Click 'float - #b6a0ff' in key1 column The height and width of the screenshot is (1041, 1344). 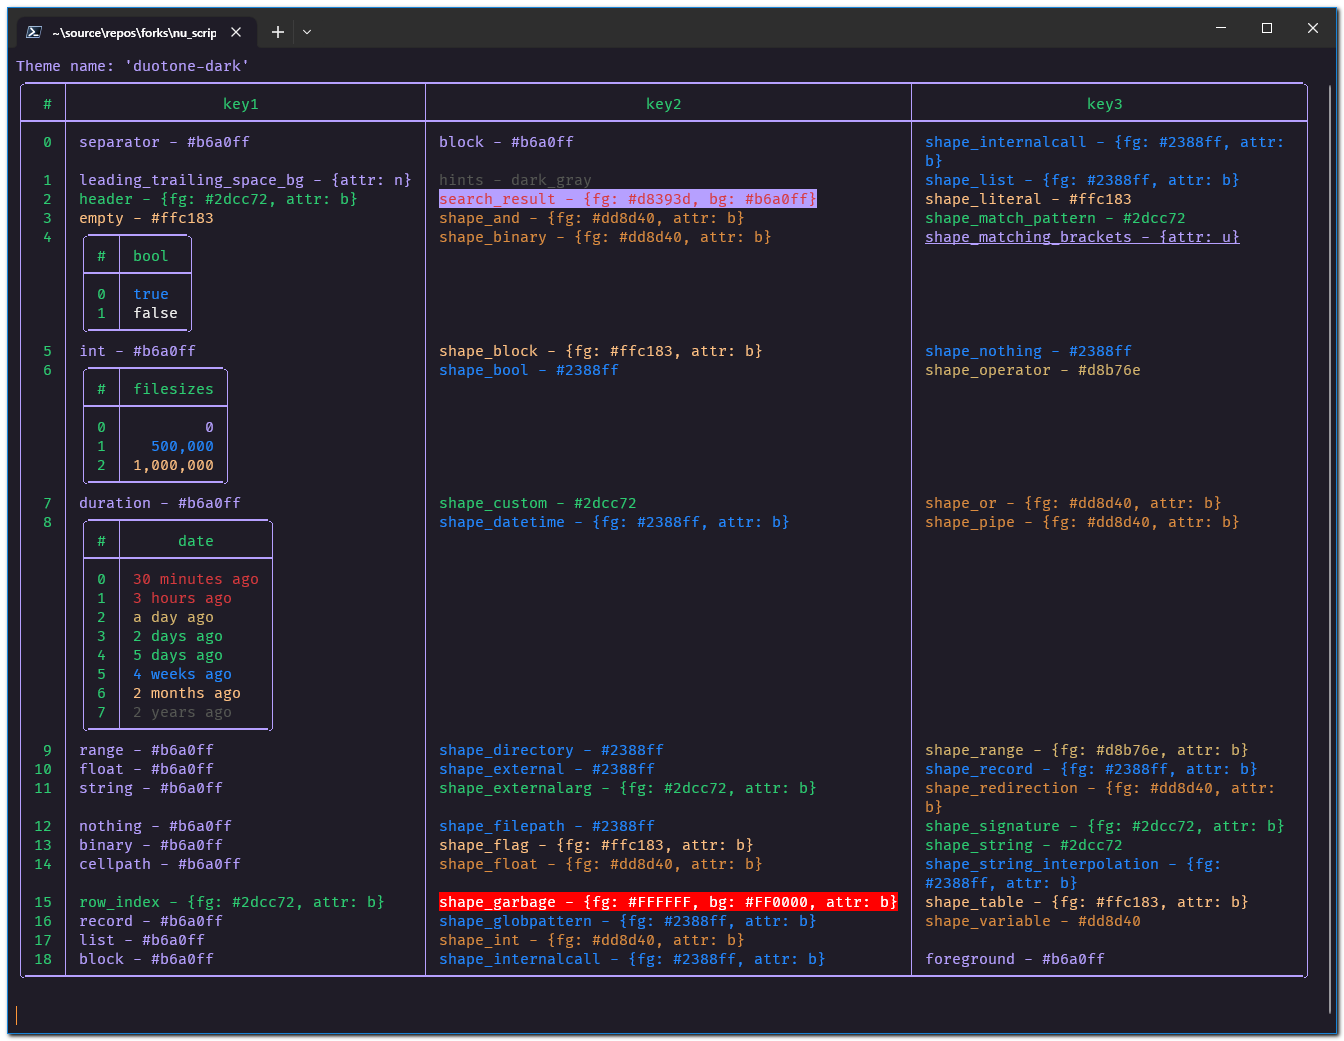coord(147,769)
